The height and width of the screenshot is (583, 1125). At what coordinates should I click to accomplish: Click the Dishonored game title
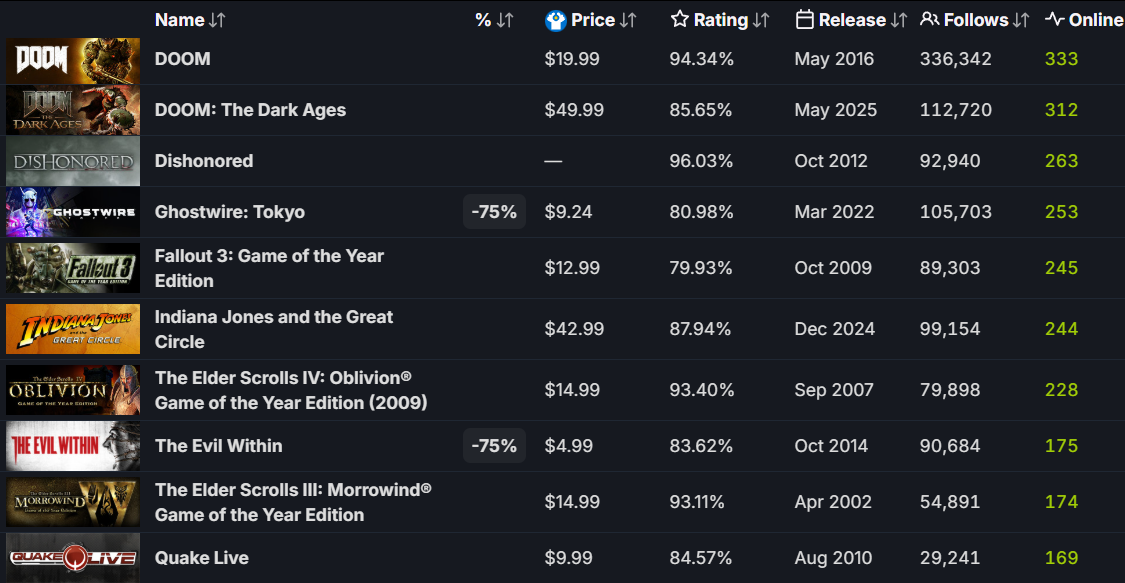pyautogui.click(x=204, y=161)
